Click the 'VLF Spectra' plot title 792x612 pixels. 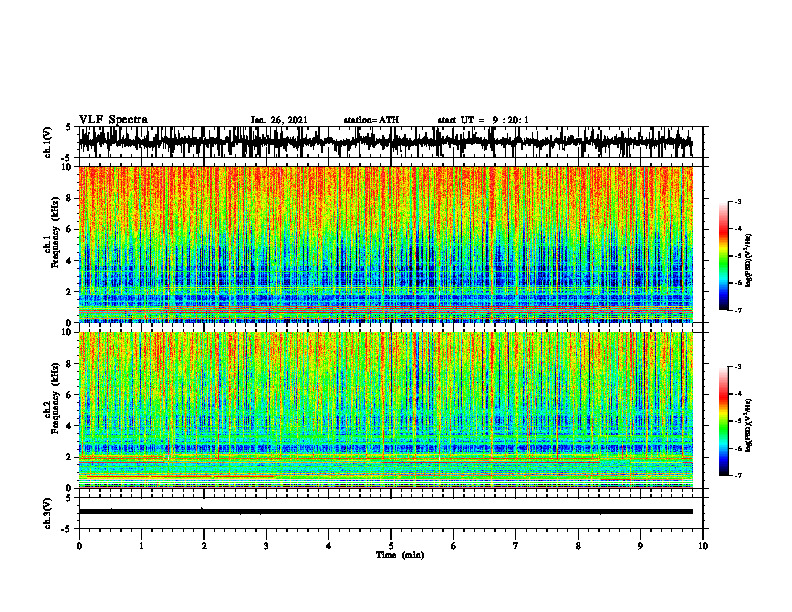[x=113, y=120]
